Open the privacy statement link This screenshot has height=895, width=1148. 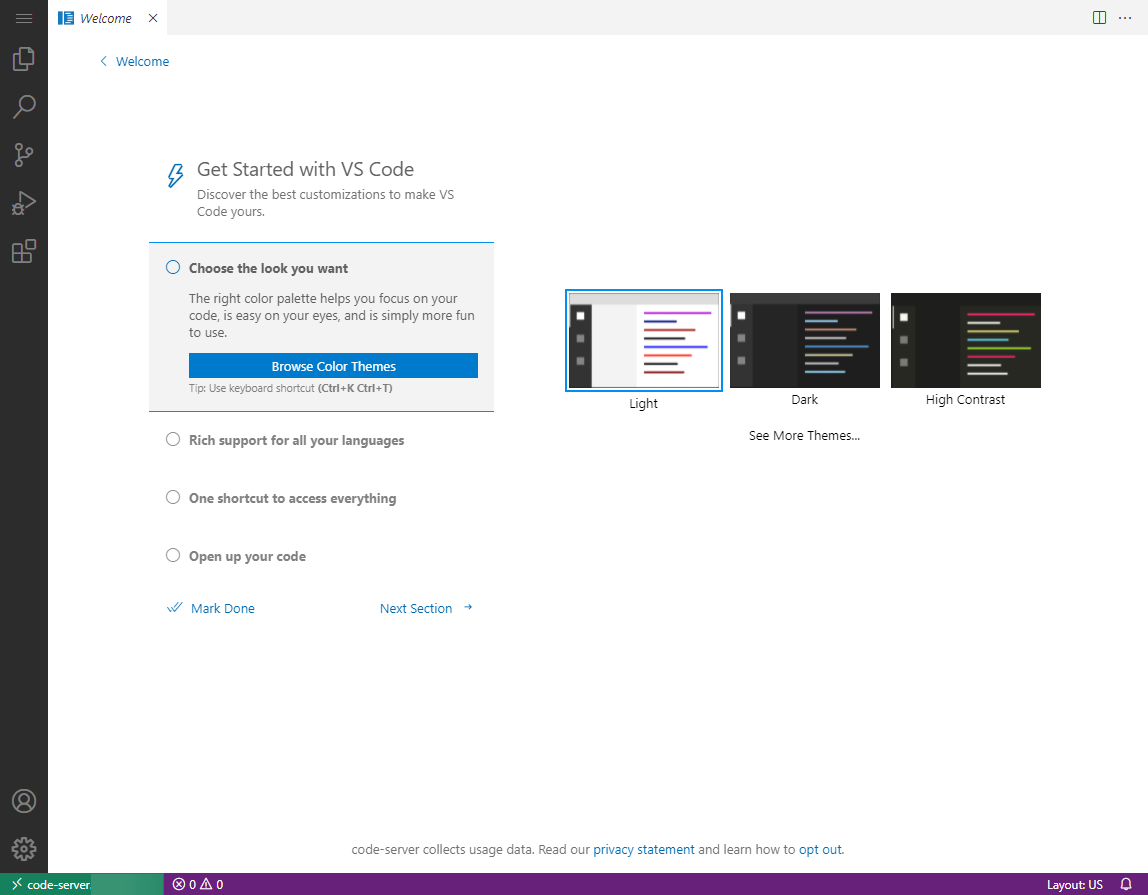pos(644,849)
